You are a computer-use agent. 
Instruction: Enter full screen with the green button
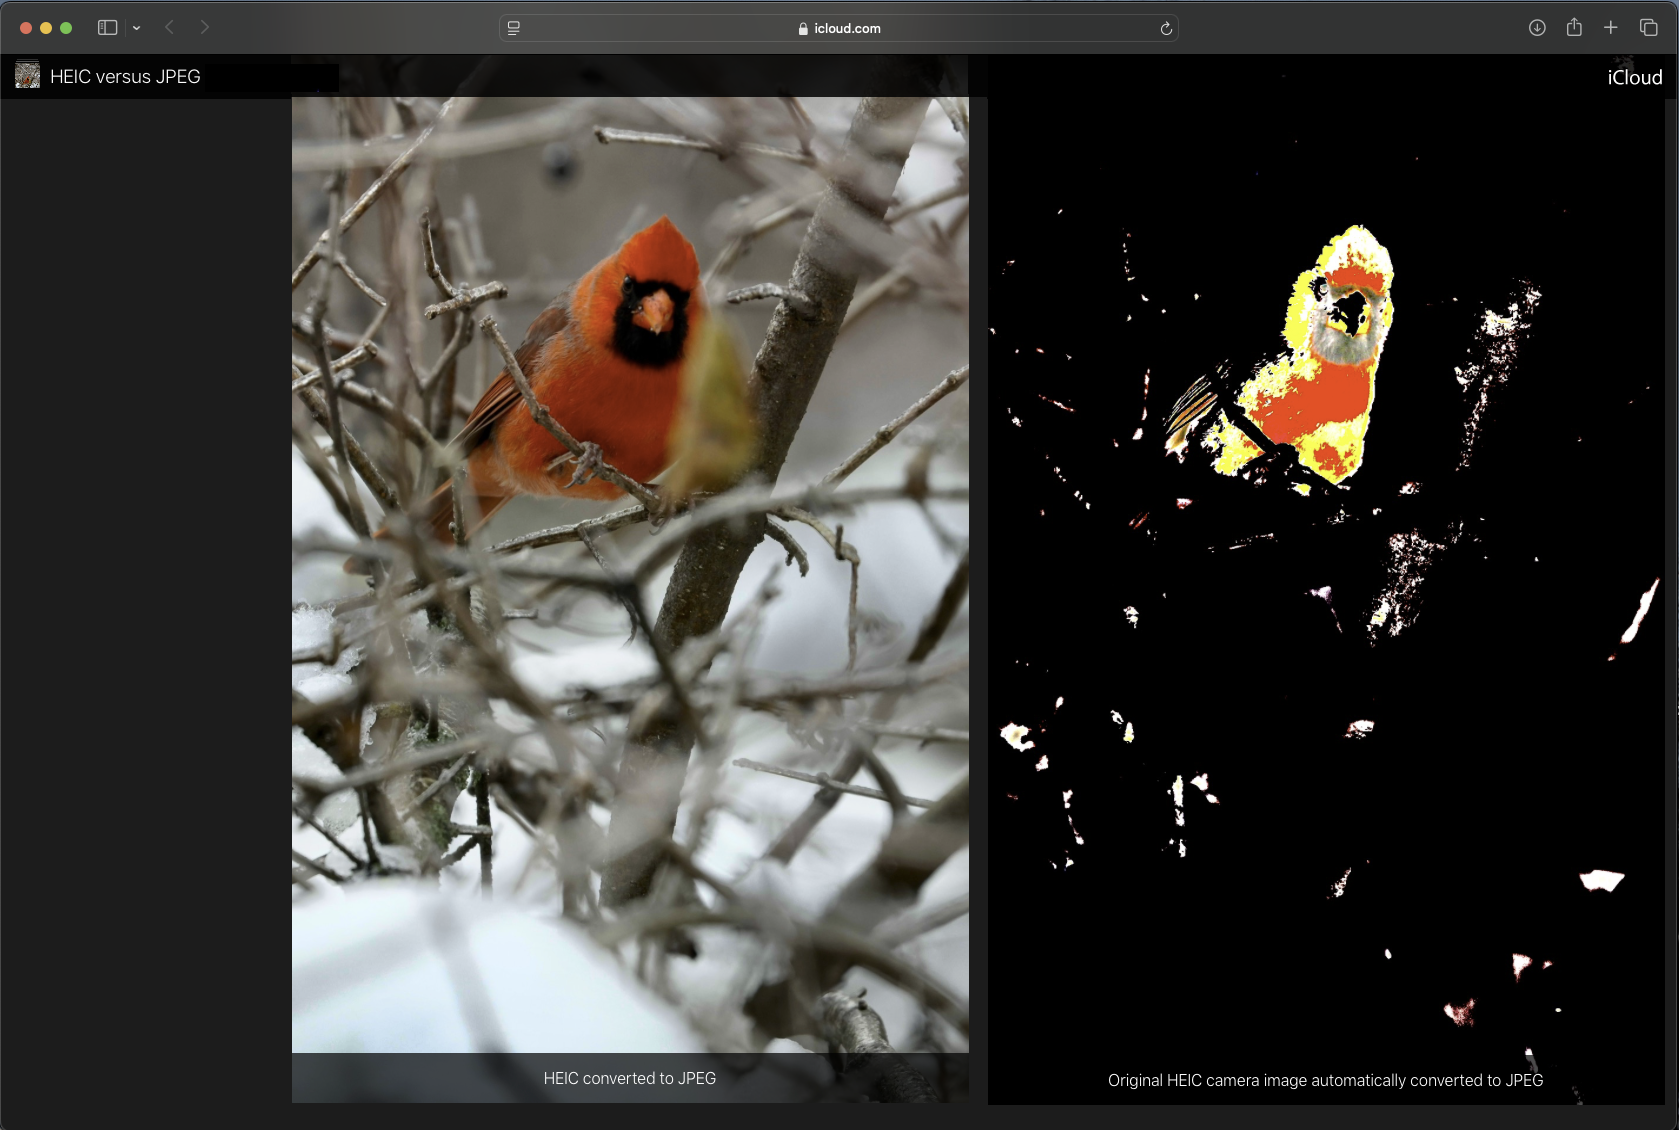tap(66, 28)
